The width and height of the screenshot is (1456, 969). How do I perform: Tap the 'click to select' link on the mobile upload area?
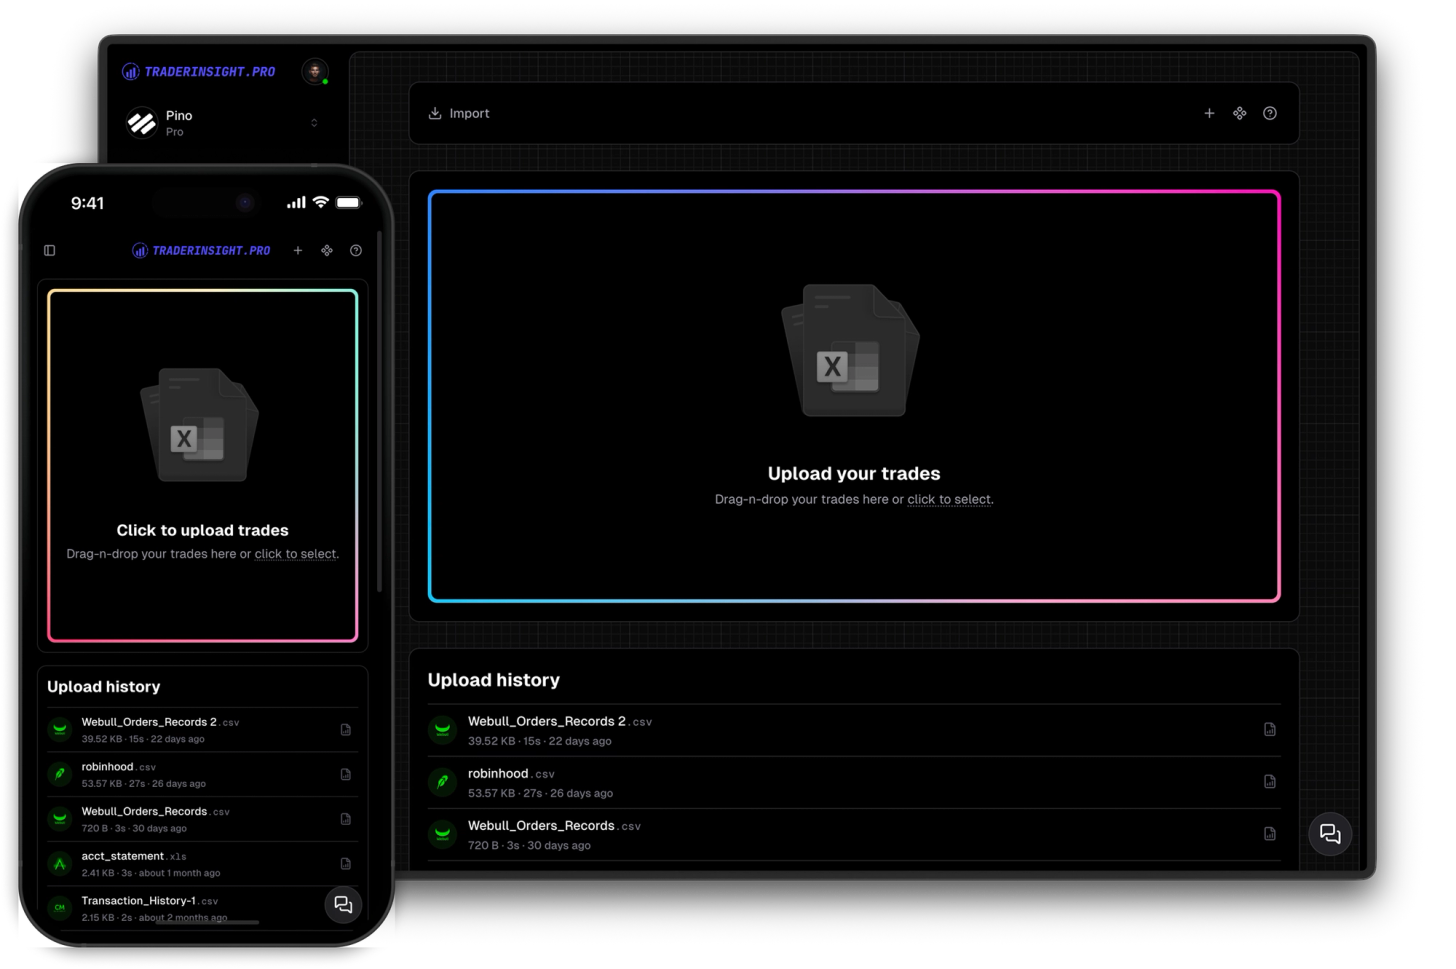click(x=295, y=553)
